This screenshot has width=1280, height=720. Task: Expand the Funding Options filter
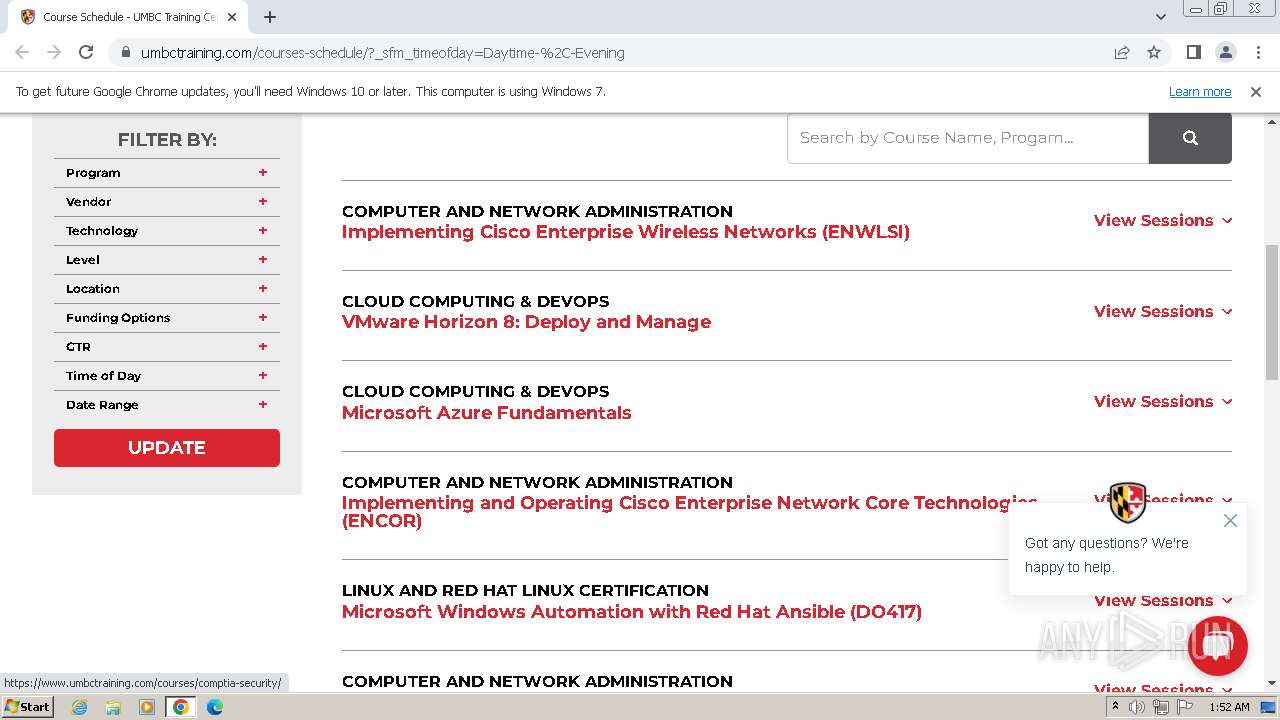tap(167, 318)
